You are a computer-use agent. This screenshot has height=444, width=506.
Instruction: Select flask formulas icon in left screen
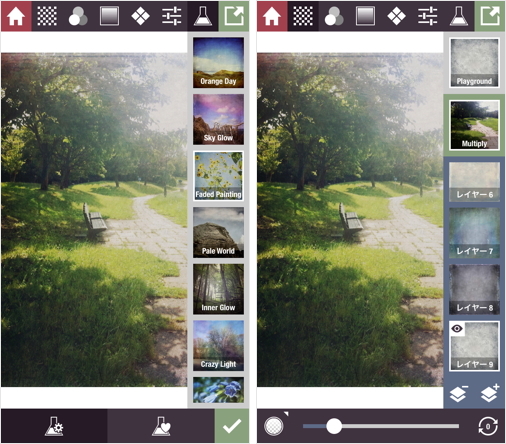(x=203, y=16)
